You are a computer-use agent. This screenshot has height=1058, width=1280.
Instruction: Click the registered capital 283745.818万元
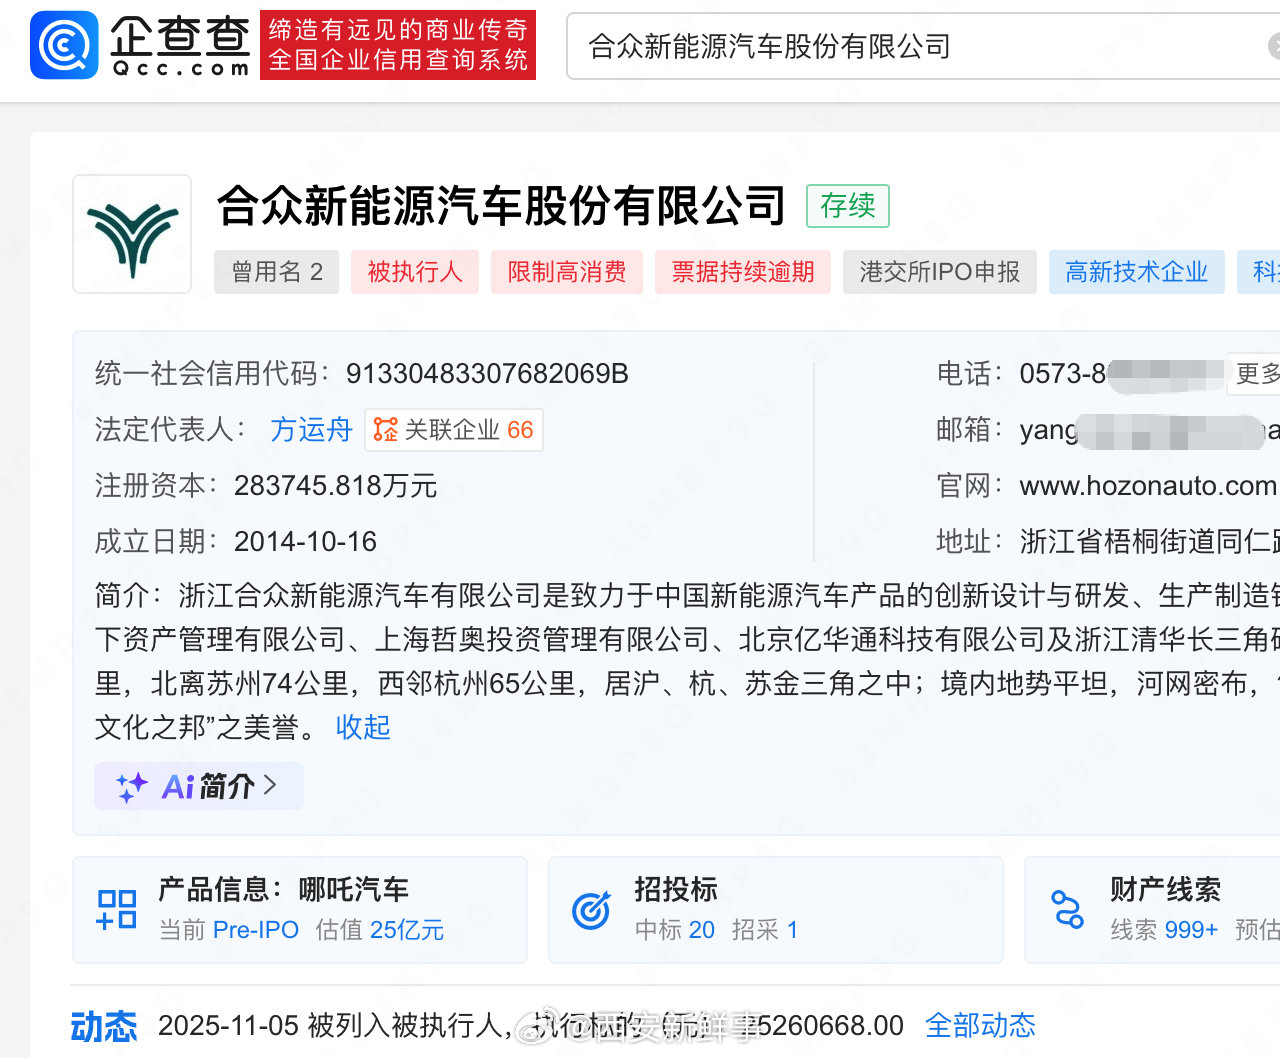click(x=336, y=486)
